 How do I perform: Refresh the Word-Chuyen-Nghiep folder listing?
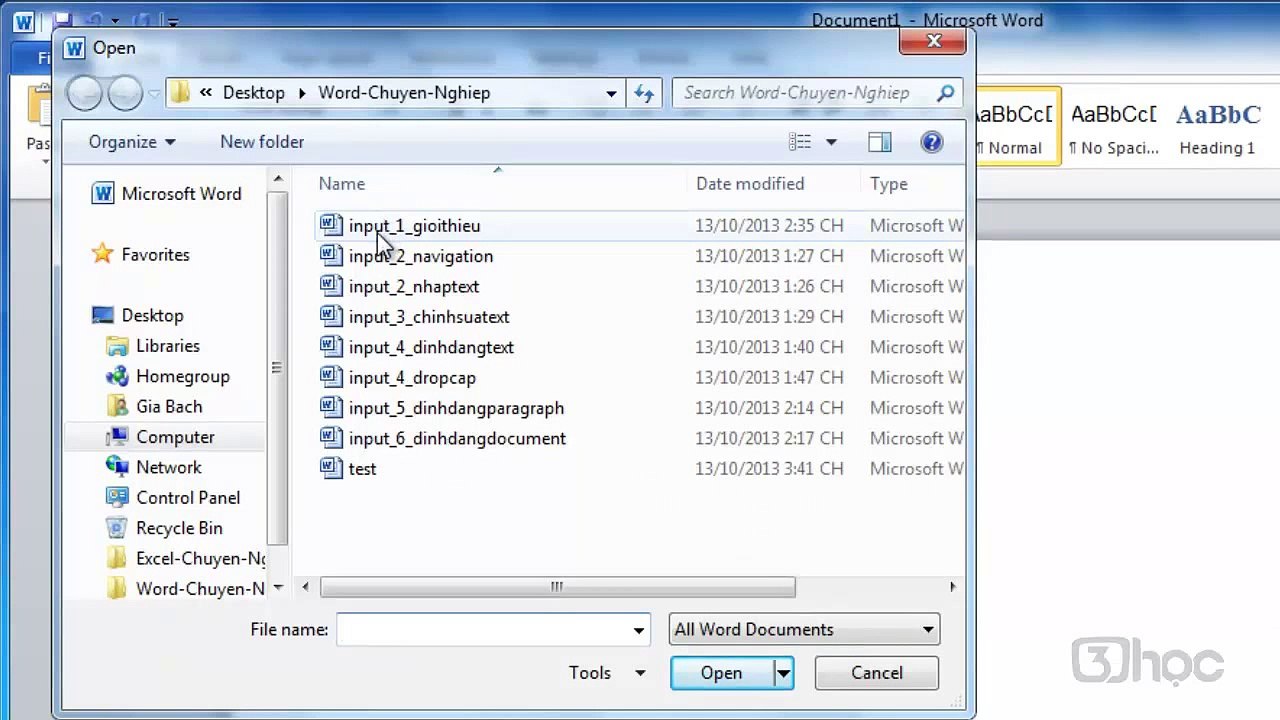tap(644, 93)
